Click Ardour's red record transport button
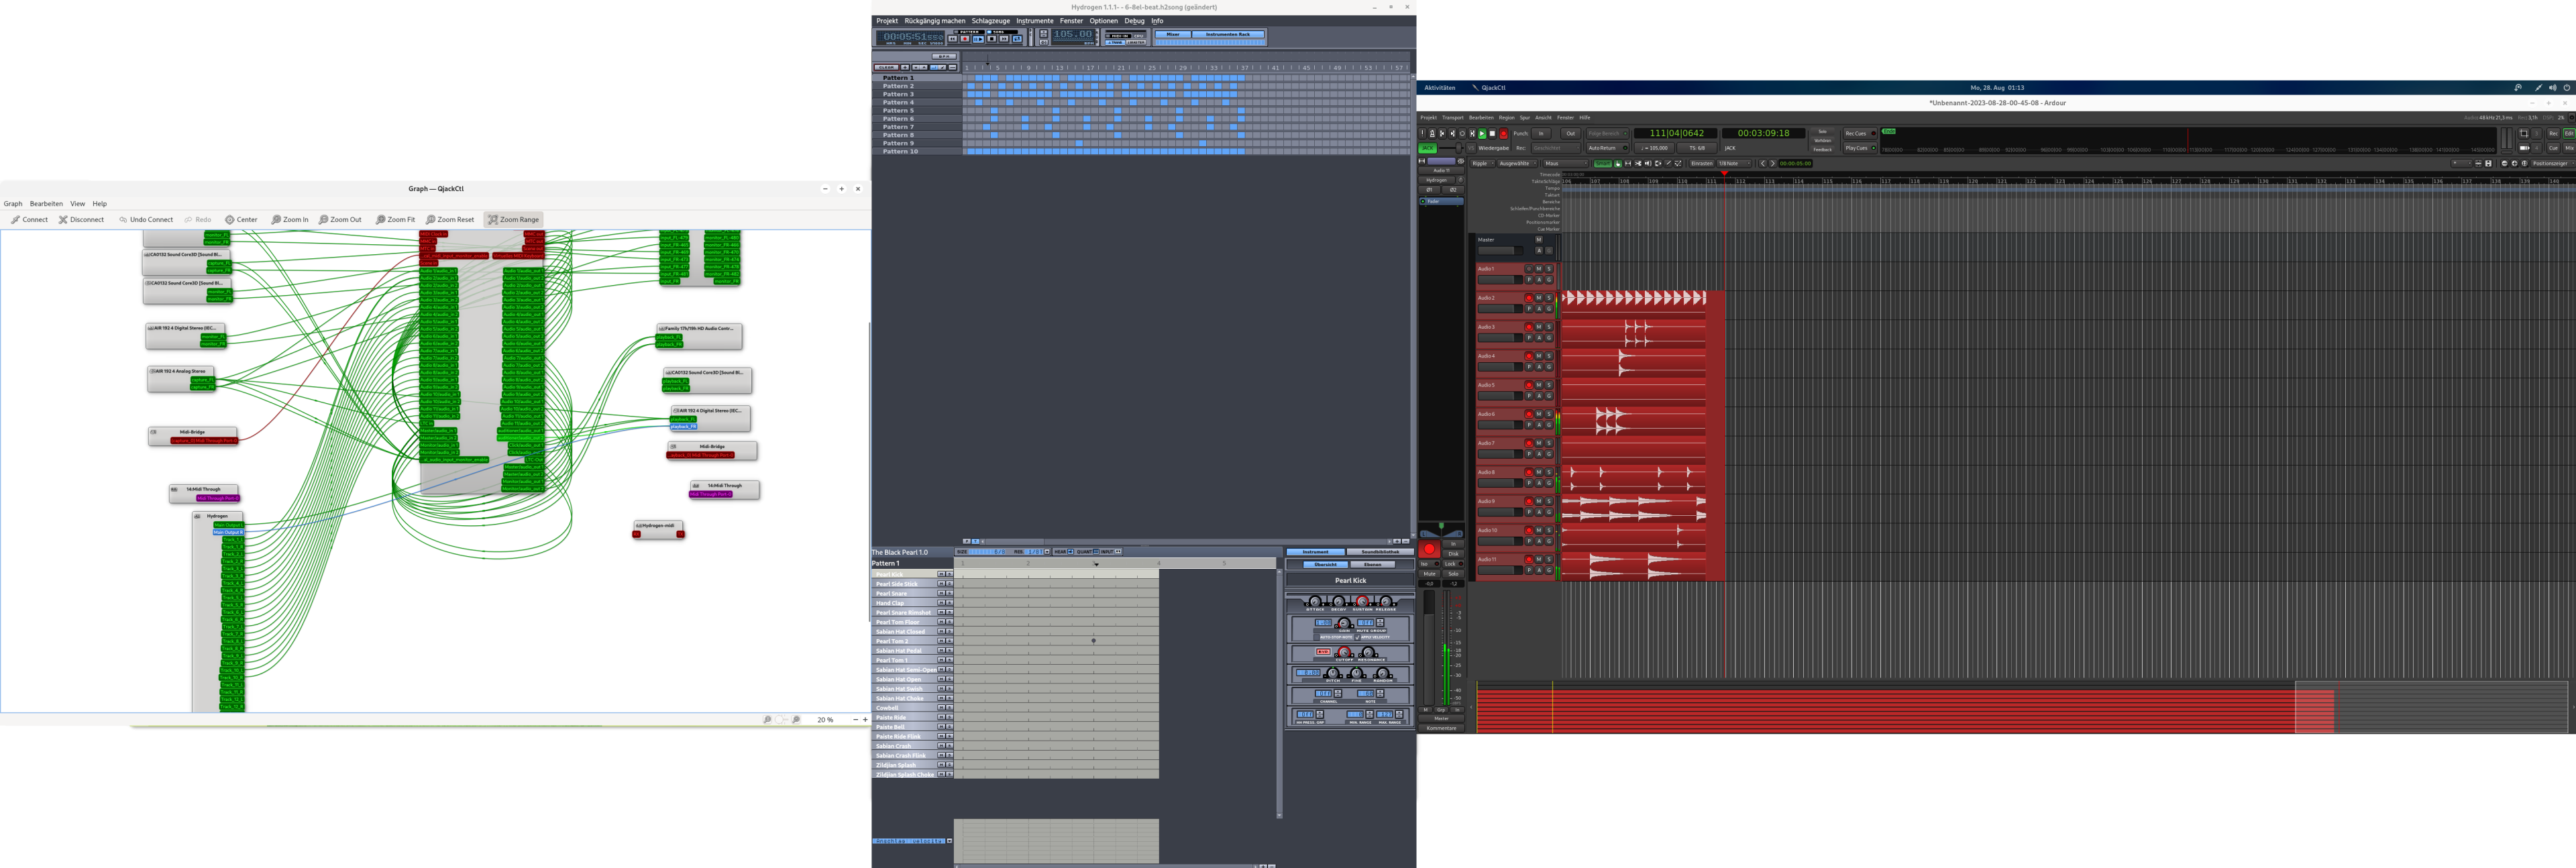The height and width of the screenshot is (868, 2576). click(1504, 134)
